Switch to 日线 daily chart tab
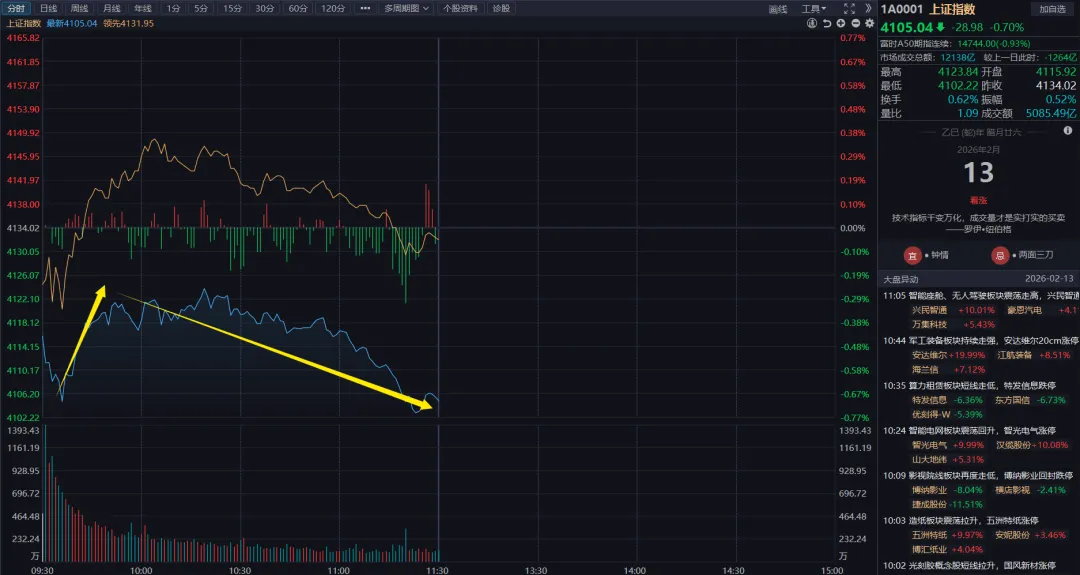The width and height of the screenshot is (1080, 575). (x=48, y=8)
